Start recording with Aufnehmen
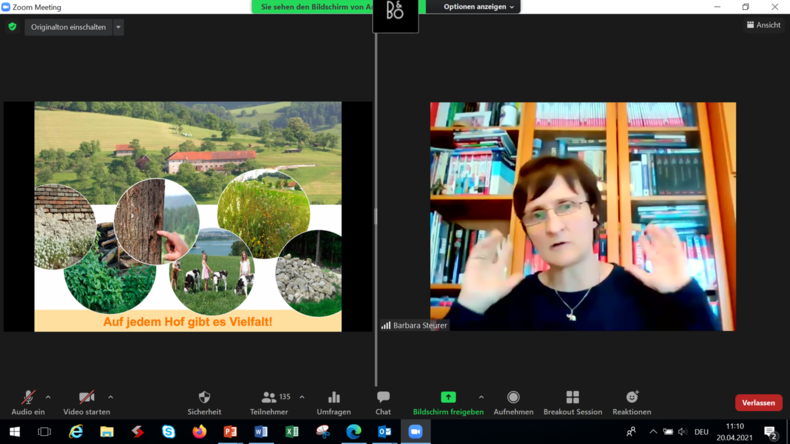Image resolution: width=790 pixels, height=444 pixels. [x=513, y=400]
